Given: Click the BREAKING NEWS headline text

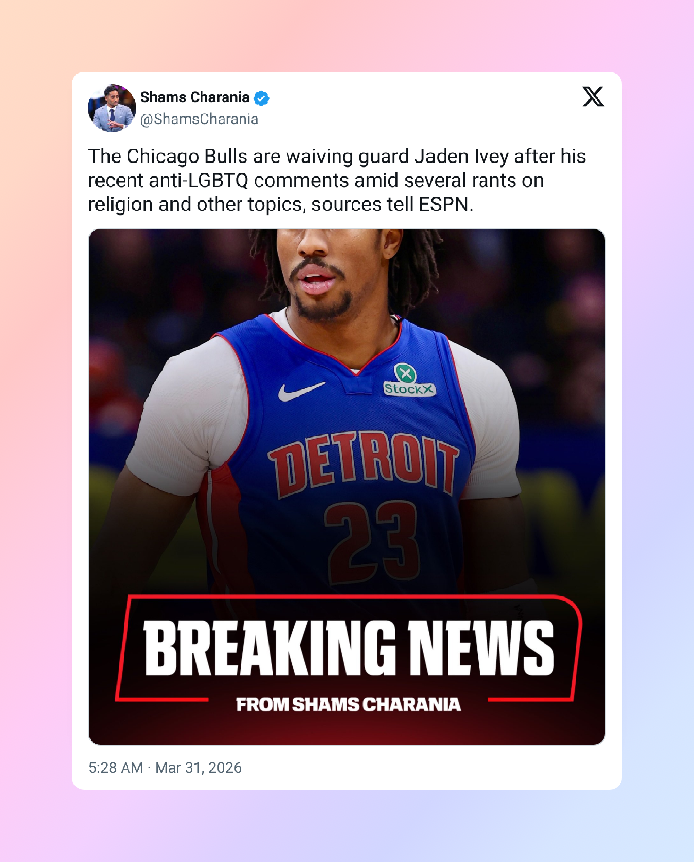Looking at the screenshot, I should click(x=349, y=648).
